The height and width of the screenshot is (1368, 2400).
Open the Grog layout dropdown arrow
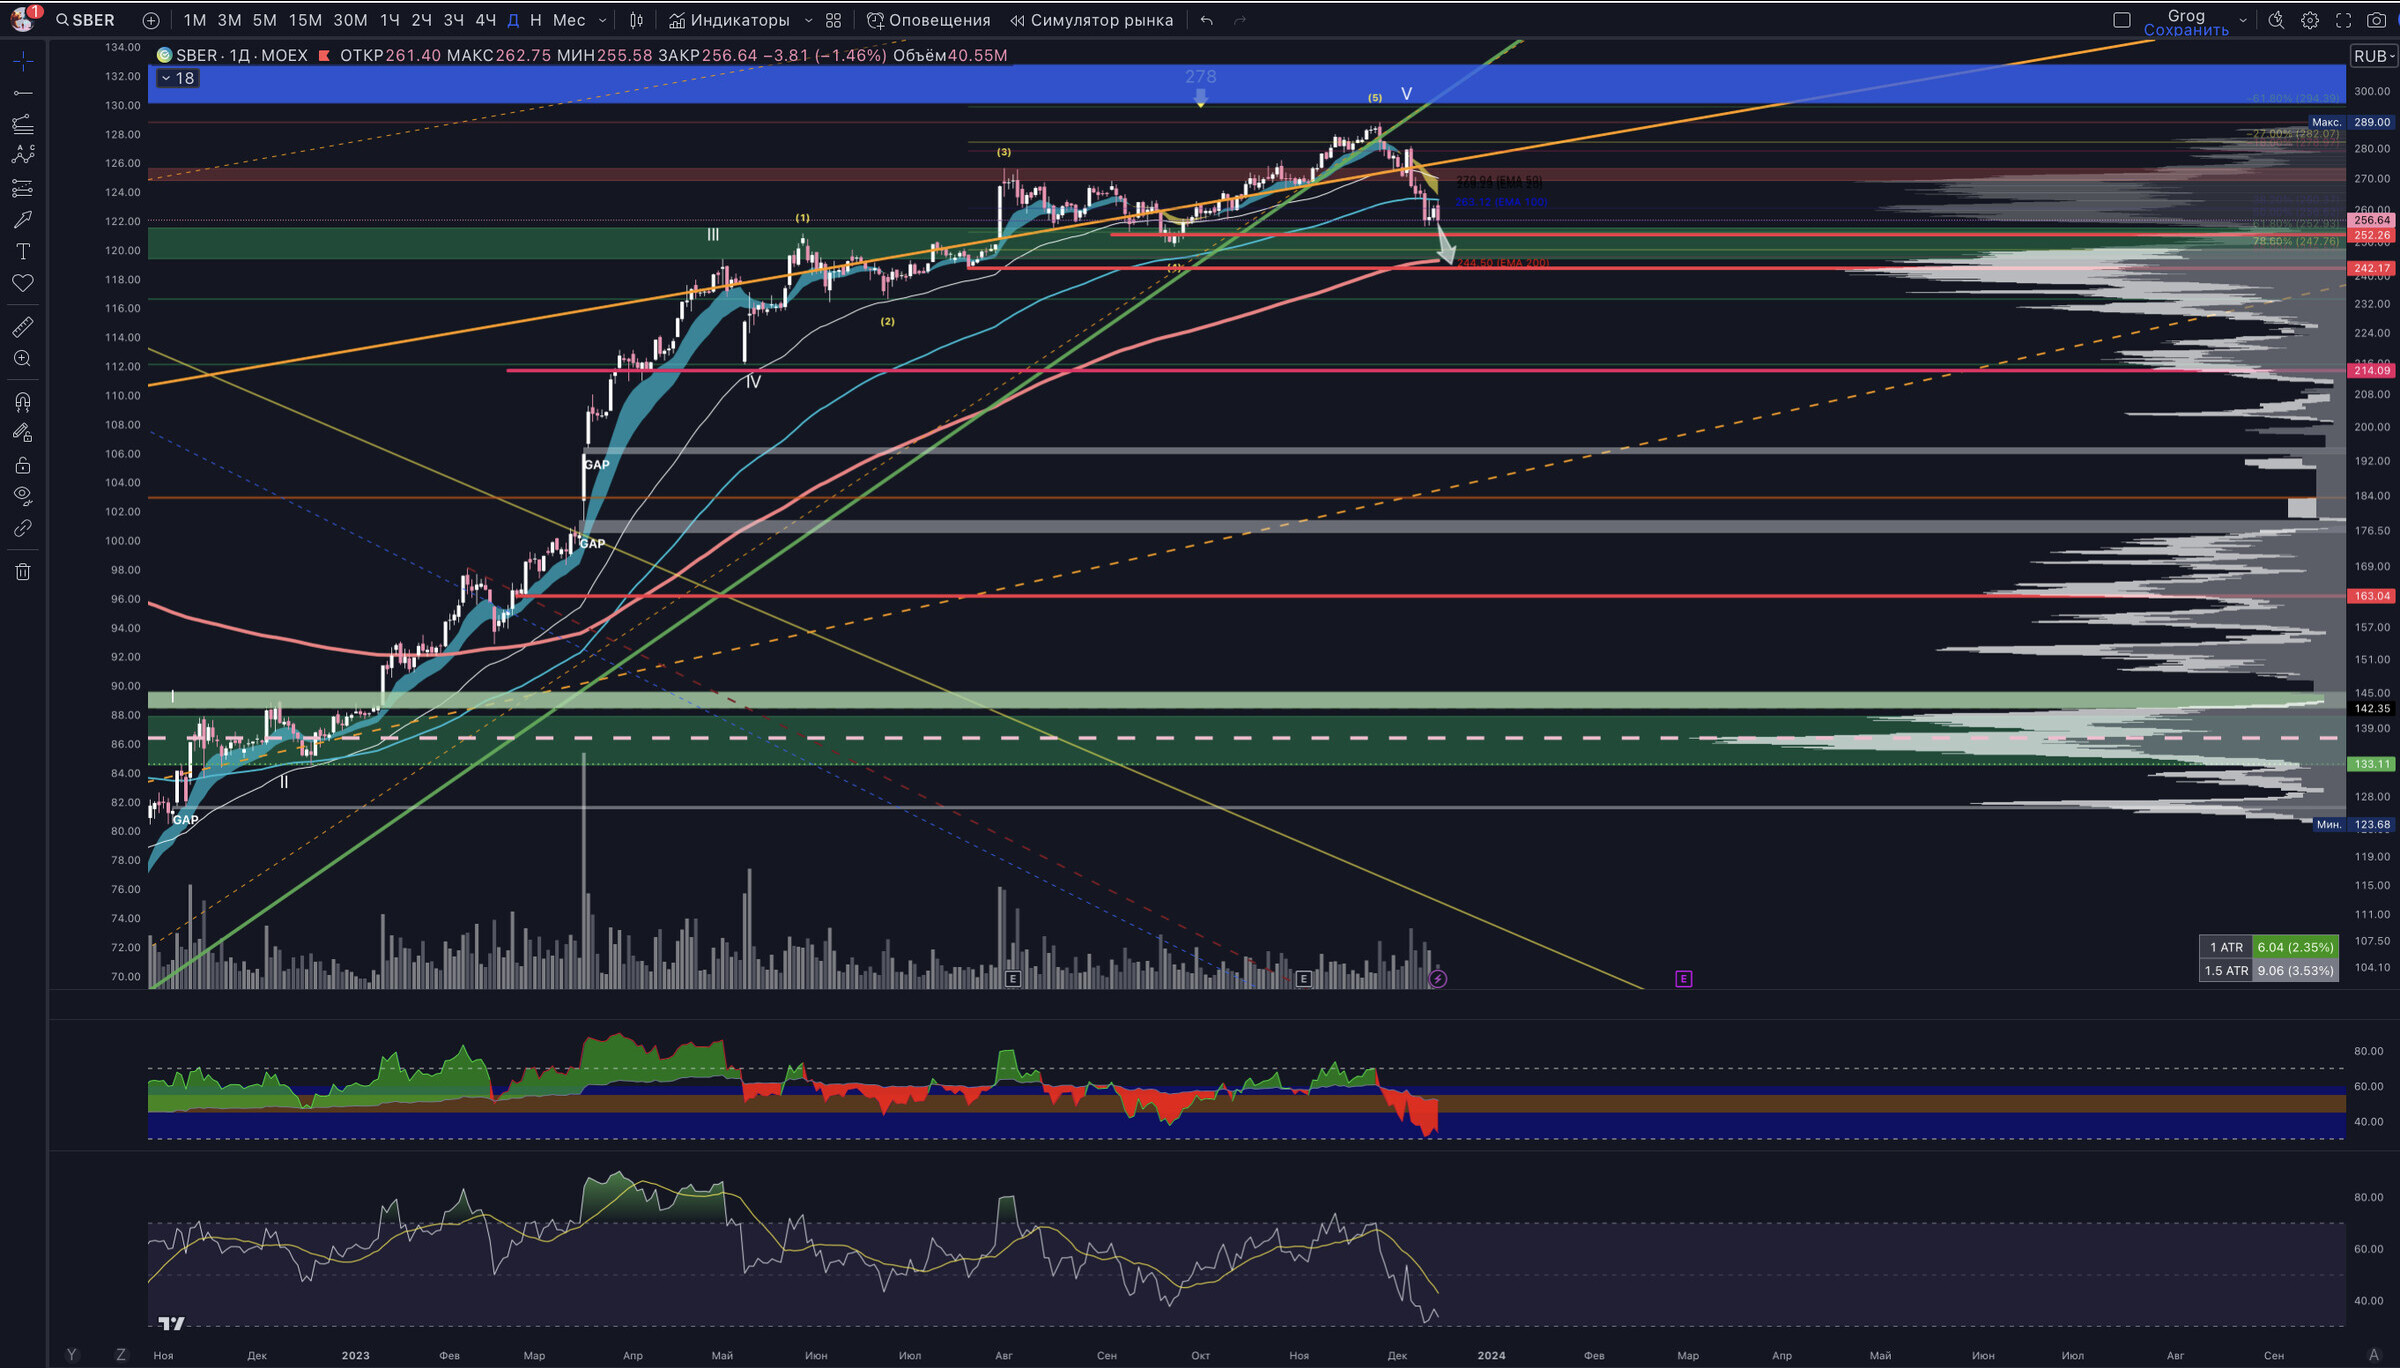pos(2243,20)
